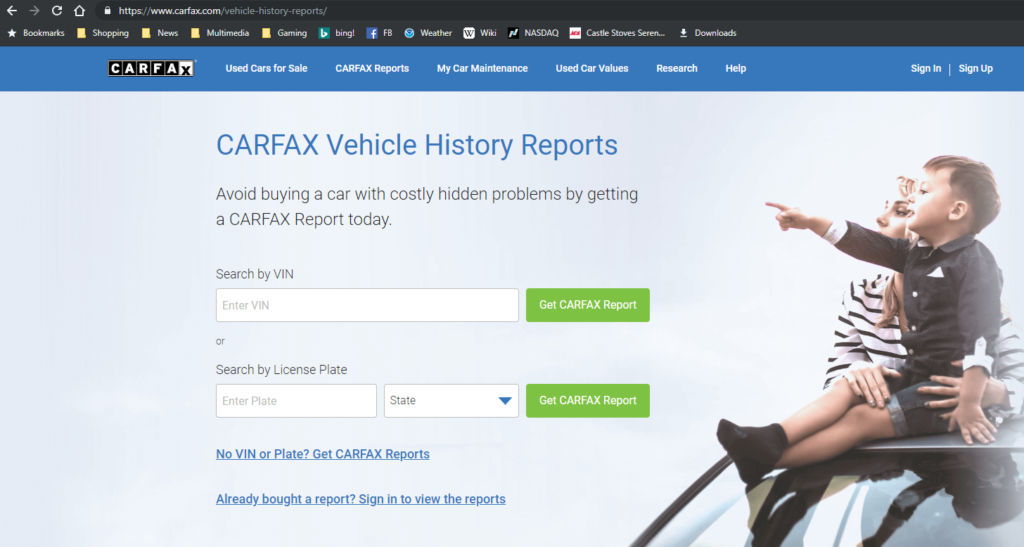The width and height of the screenshot is (1024, 547).
Task: Focus the Enter VIN input field
Action: 367,305
